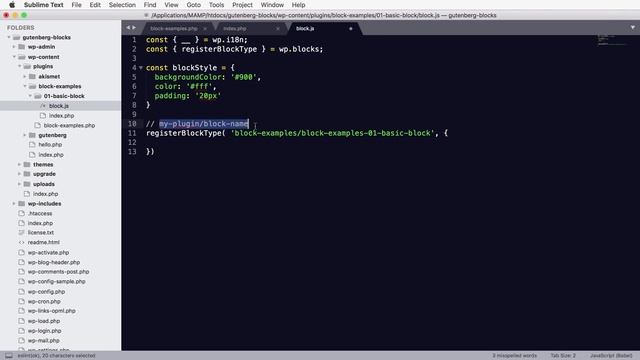Open the Window menu

[272, 5]
